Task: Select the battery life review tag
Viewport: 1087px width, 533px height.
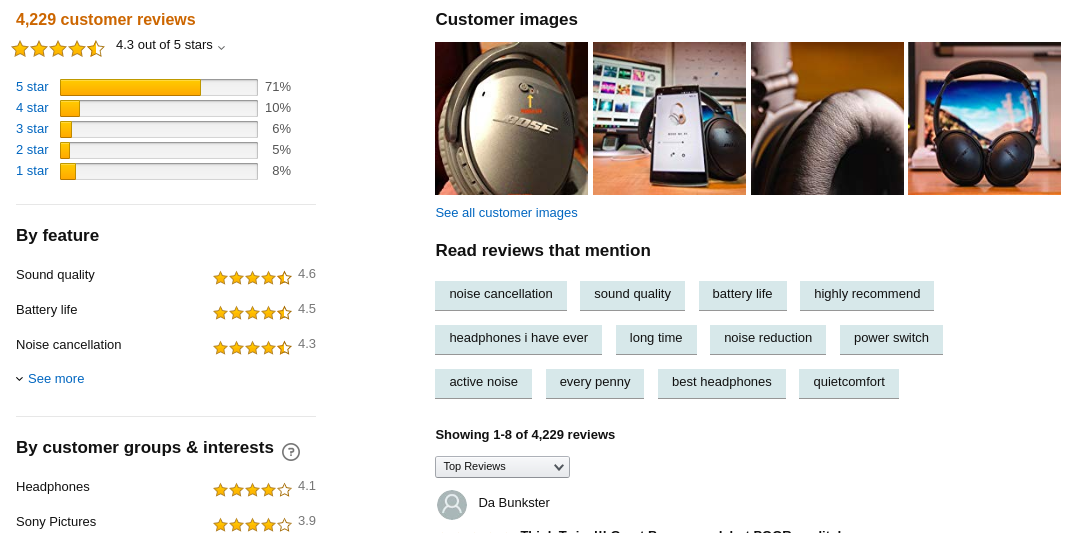Action: click(x=742, y=295)
